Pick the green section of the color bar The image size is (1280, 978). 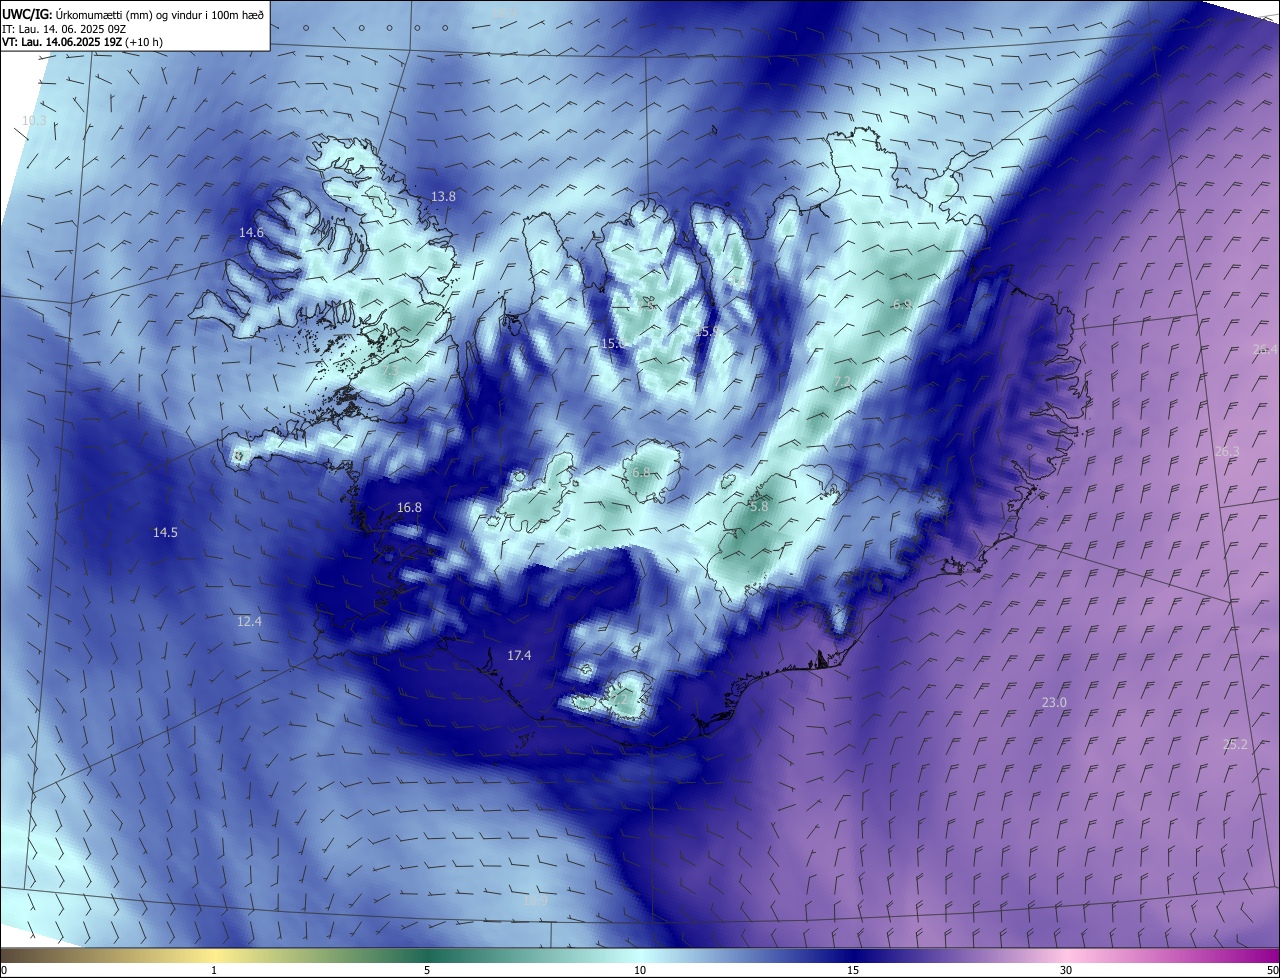pos(428,955)
